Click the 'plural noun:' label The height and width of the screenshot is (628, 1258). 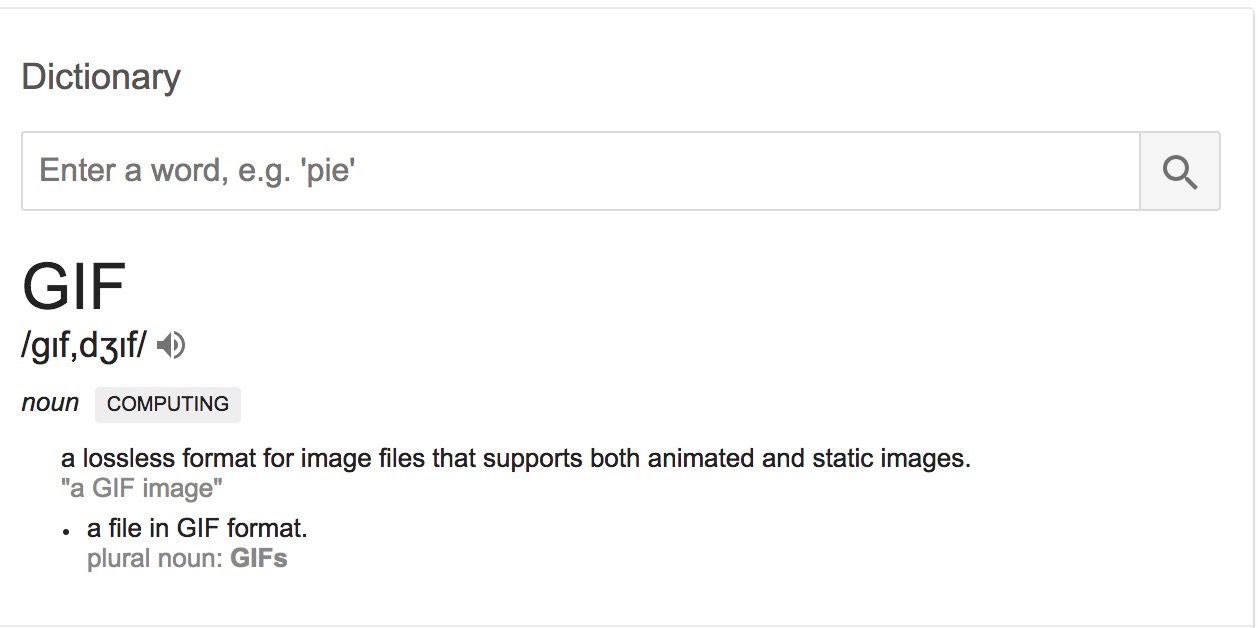point(155,558)
